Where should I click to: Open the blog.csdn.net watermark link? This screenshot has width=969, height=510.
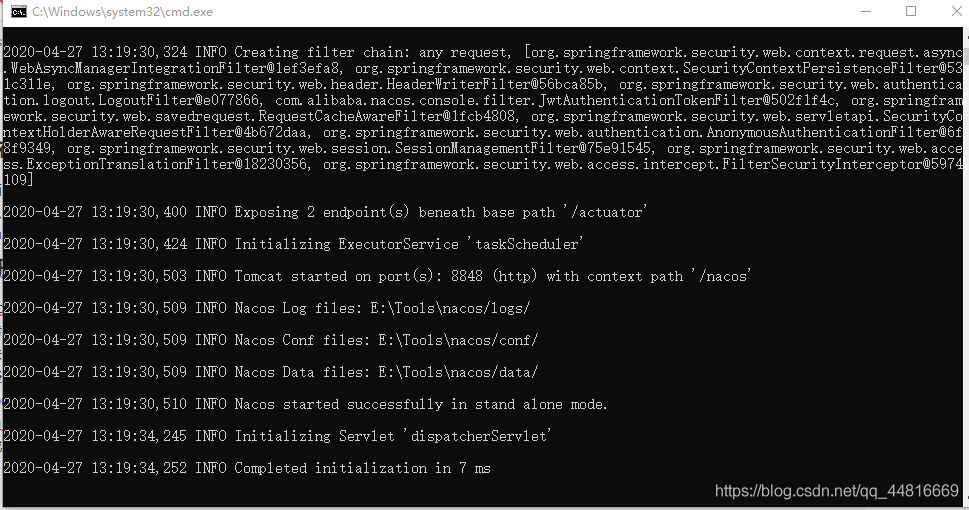(x=837, y=491)
